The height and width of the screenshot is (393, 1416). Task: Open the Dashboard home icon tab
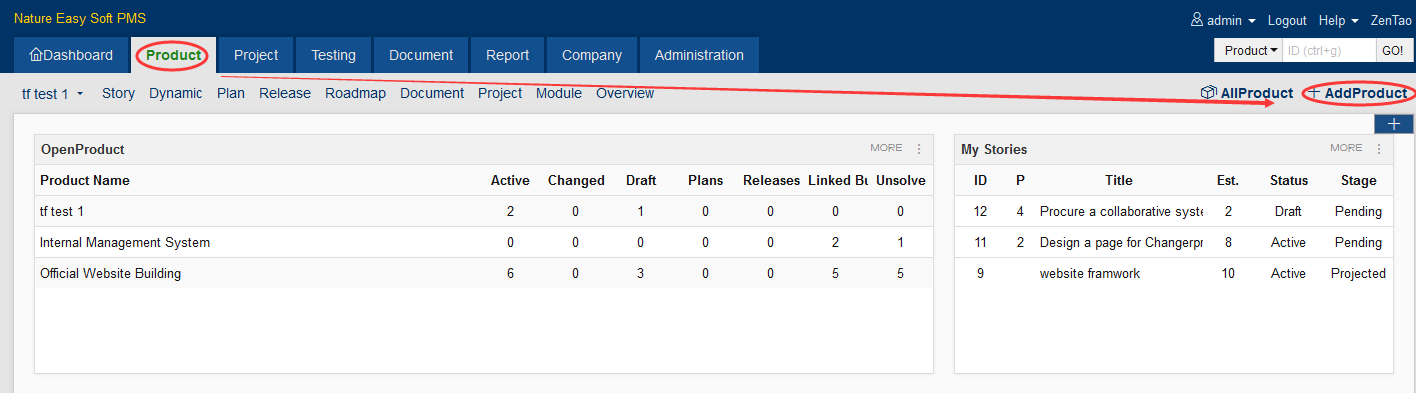[71, 55]
